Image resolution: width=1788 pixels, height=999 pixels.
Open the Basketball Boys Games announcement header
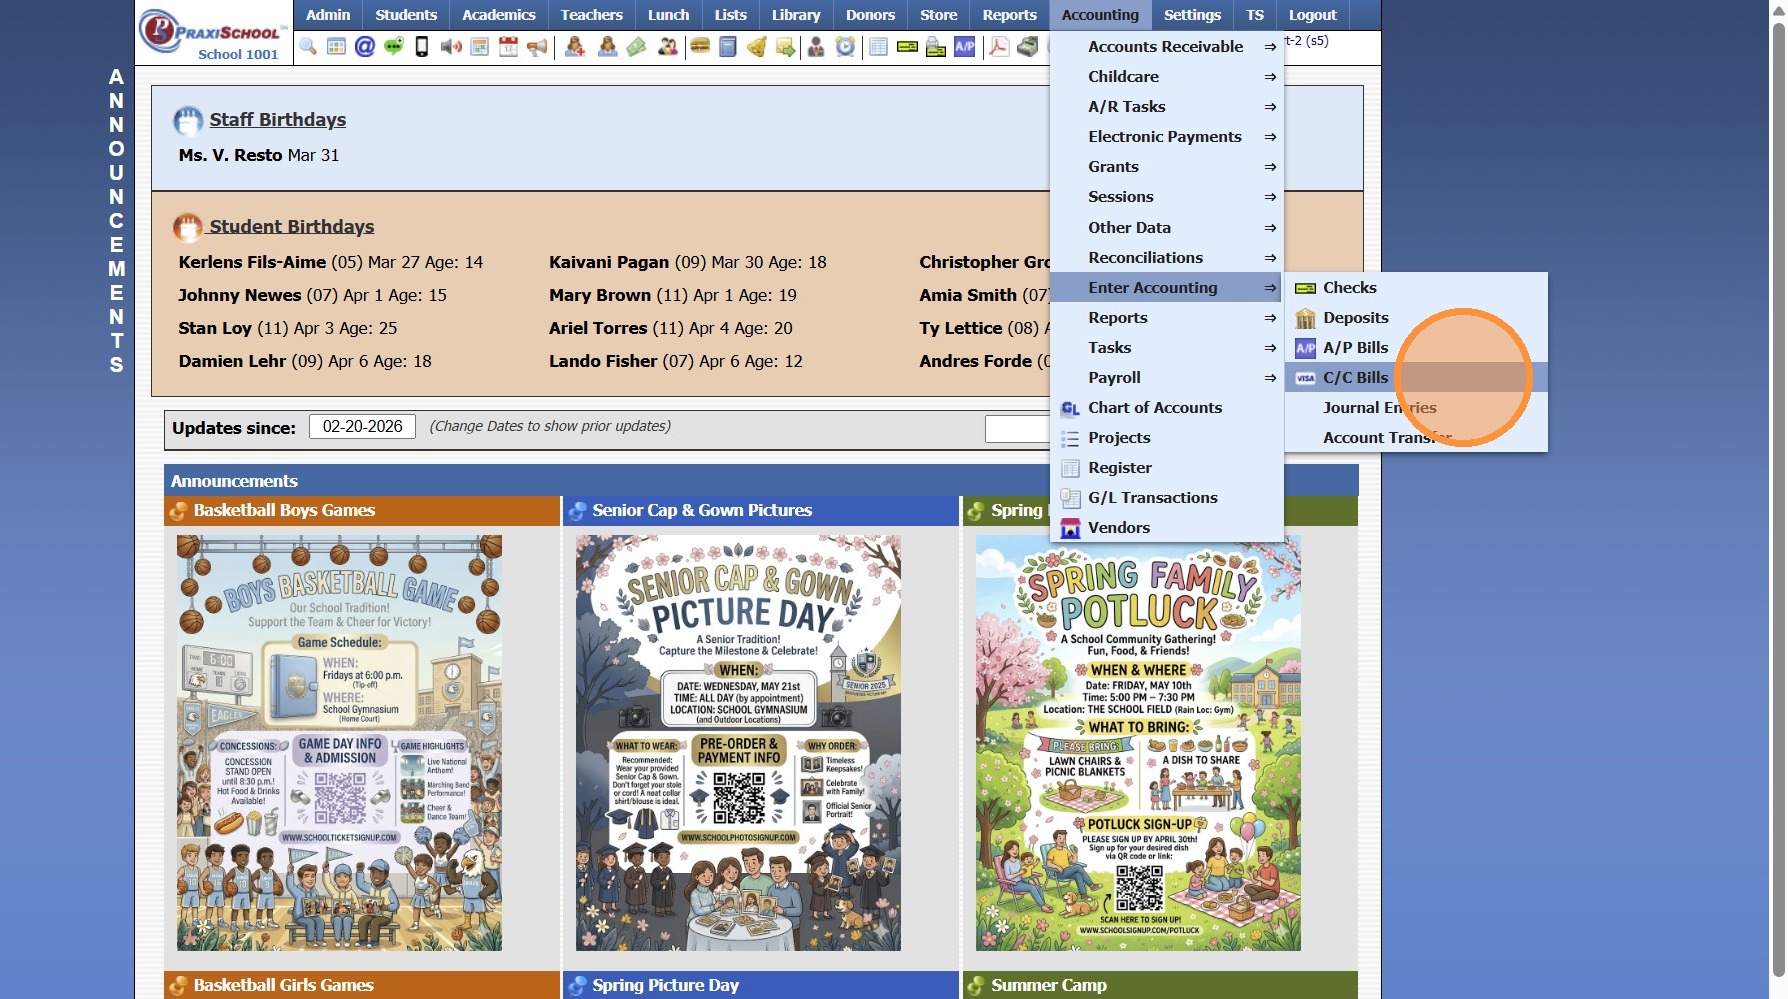(363, 511)
